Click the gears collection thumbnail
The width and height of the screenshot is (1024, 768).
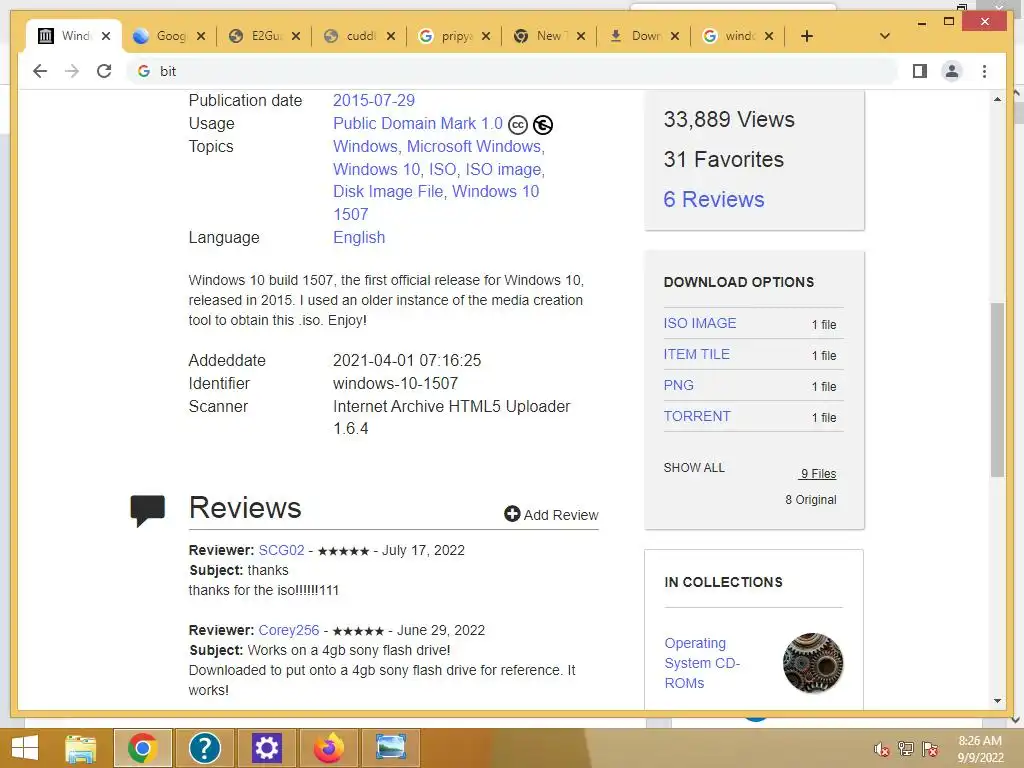click(813, 663)
